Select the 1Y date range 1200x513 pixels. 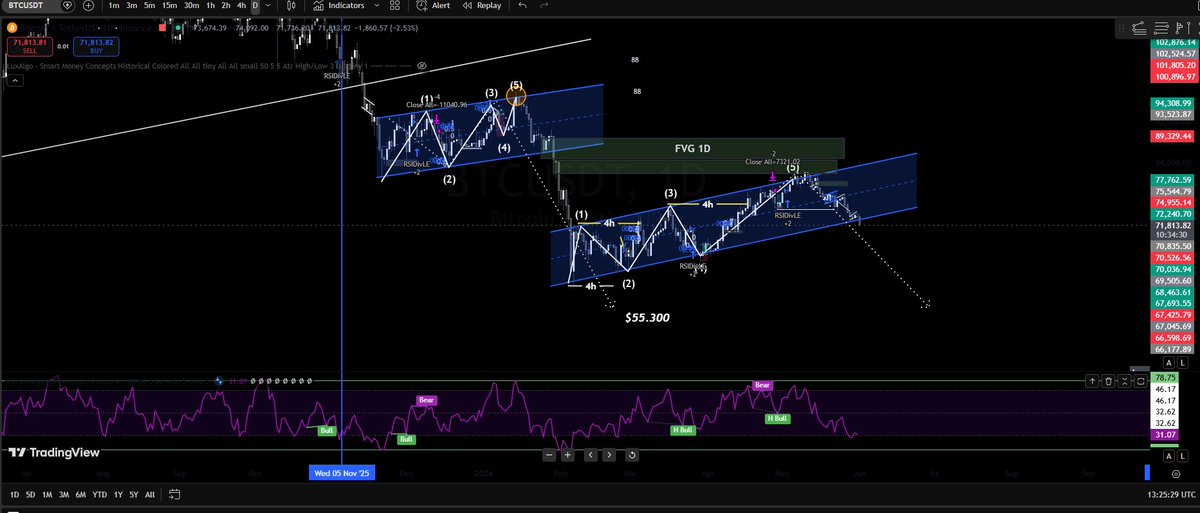tap(118, 495)
